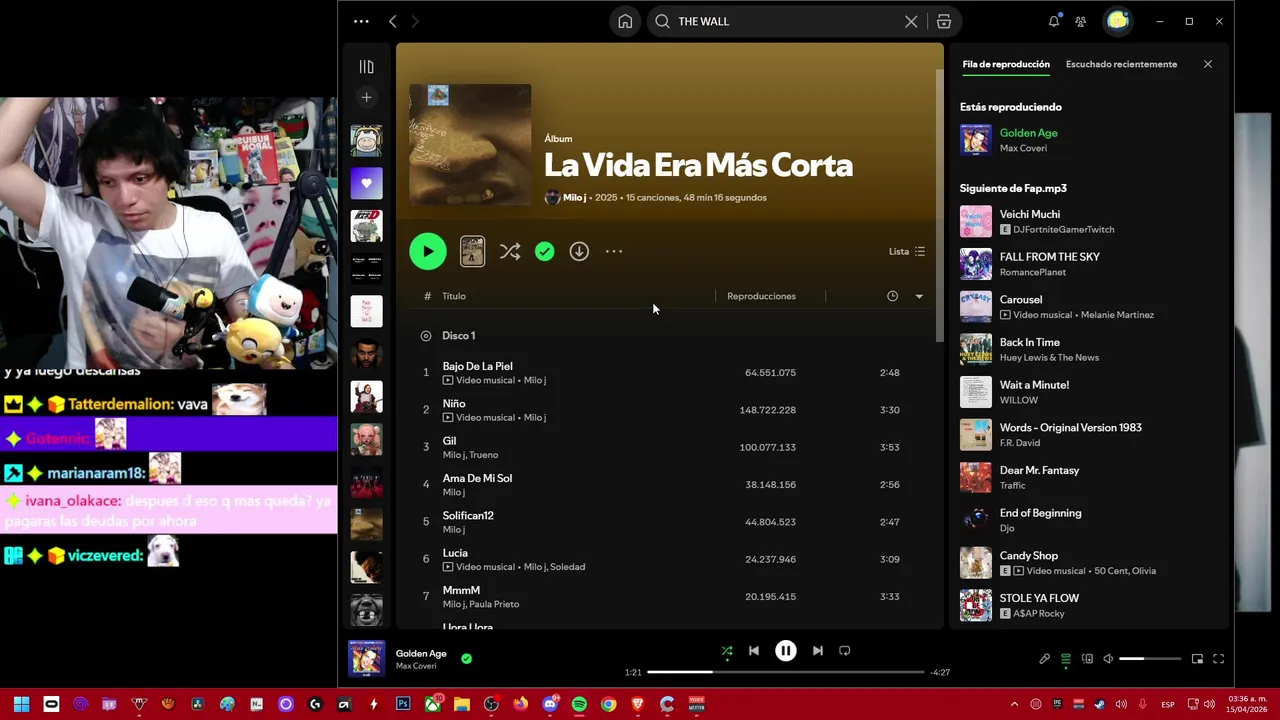
Task: Toggle album shuffle next to play button
Action: click(510, 251)
